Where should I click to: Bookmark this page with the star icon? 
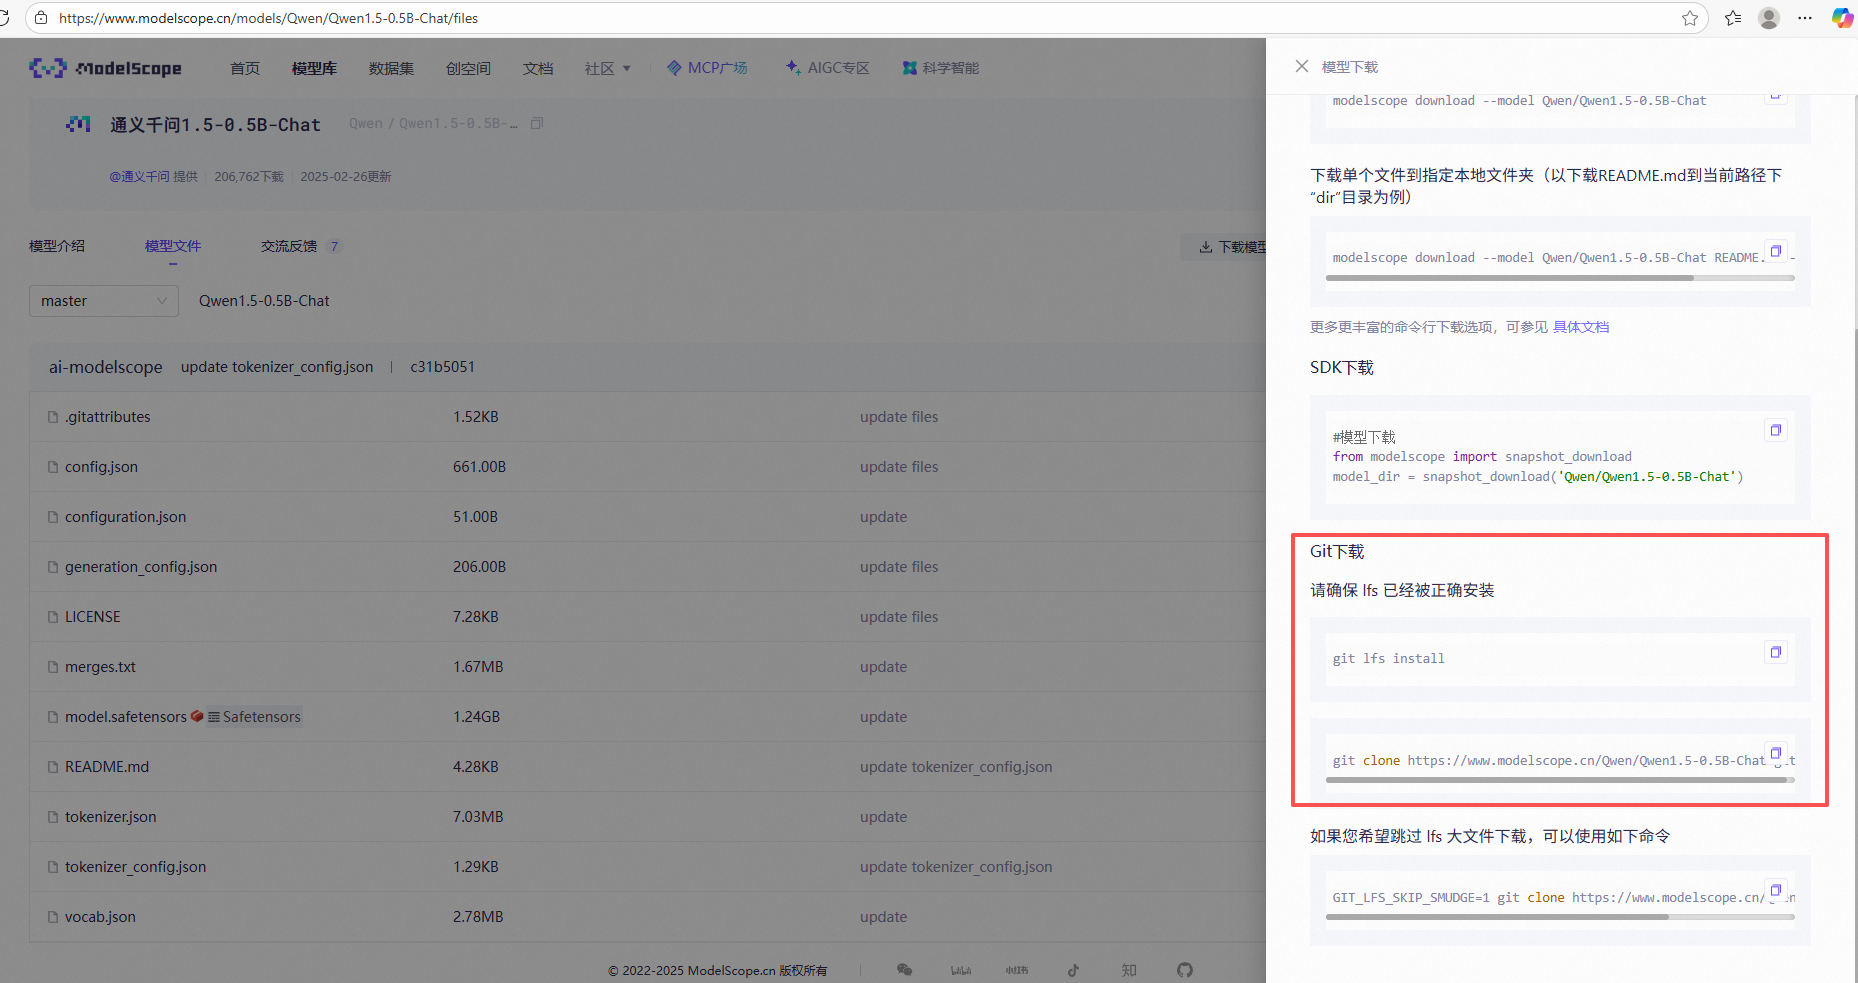coord(1689,18)
